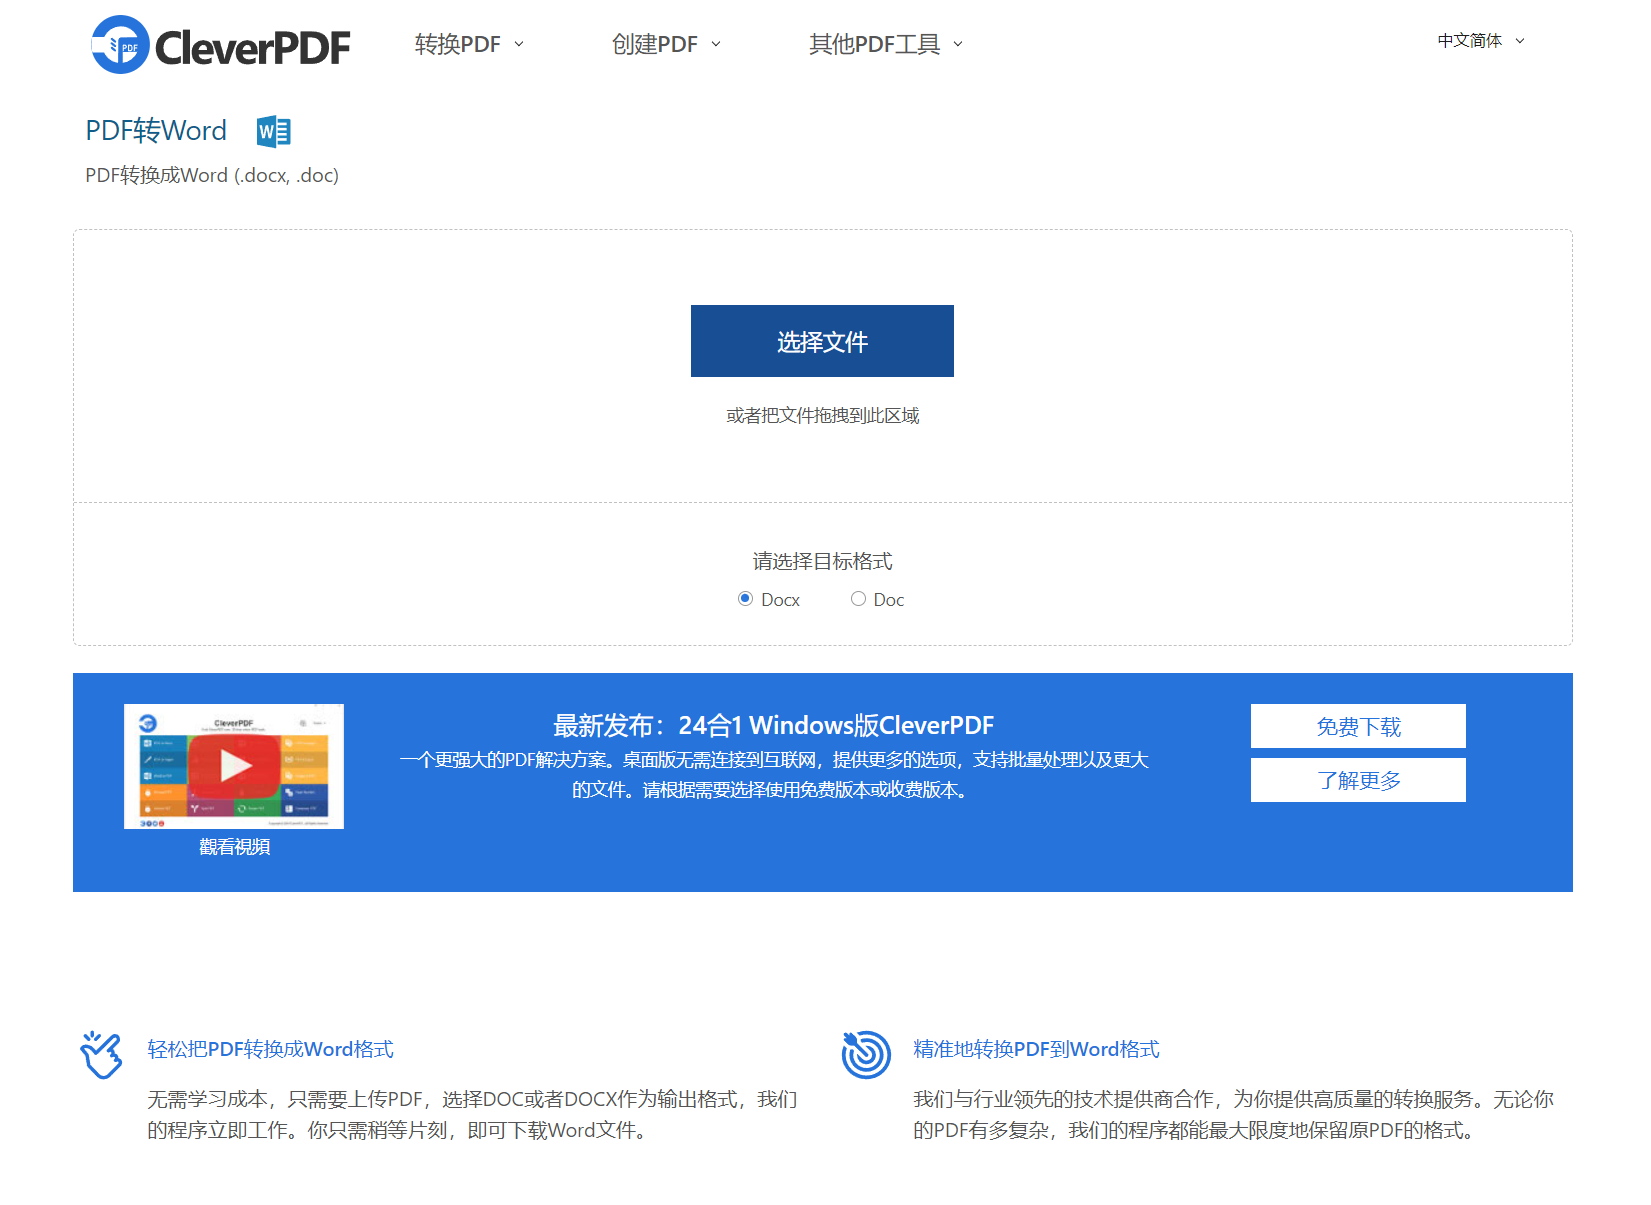Click the 了解更多 button
1651x1205 pixels.
point(1357,780)
